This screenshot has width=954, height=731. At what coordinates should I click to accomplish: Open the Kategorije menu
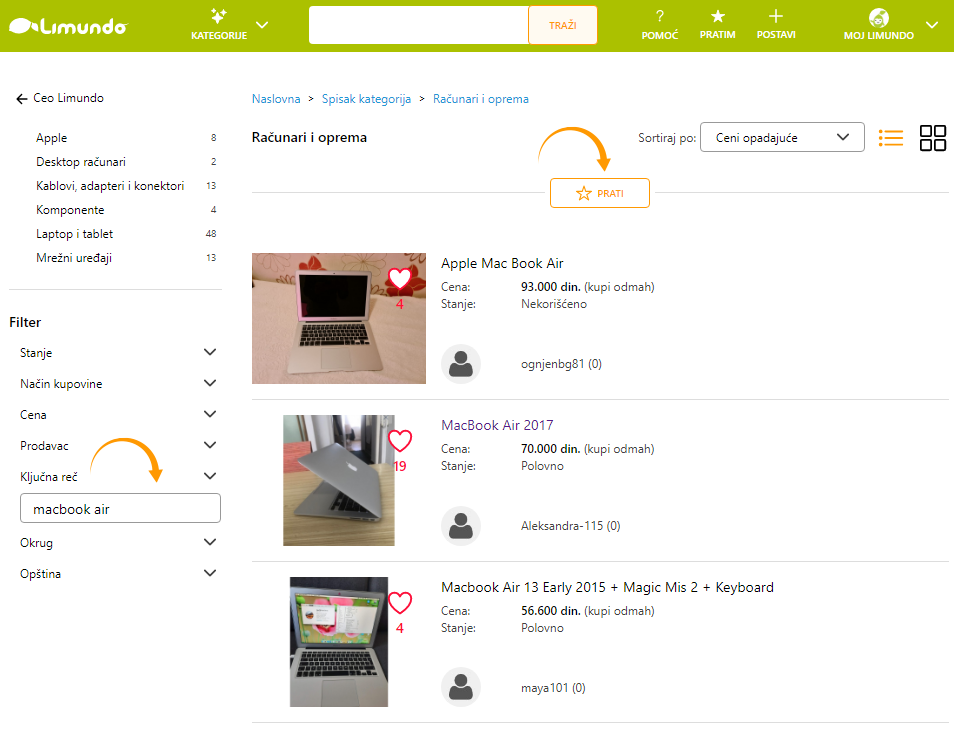click(229, 25)
